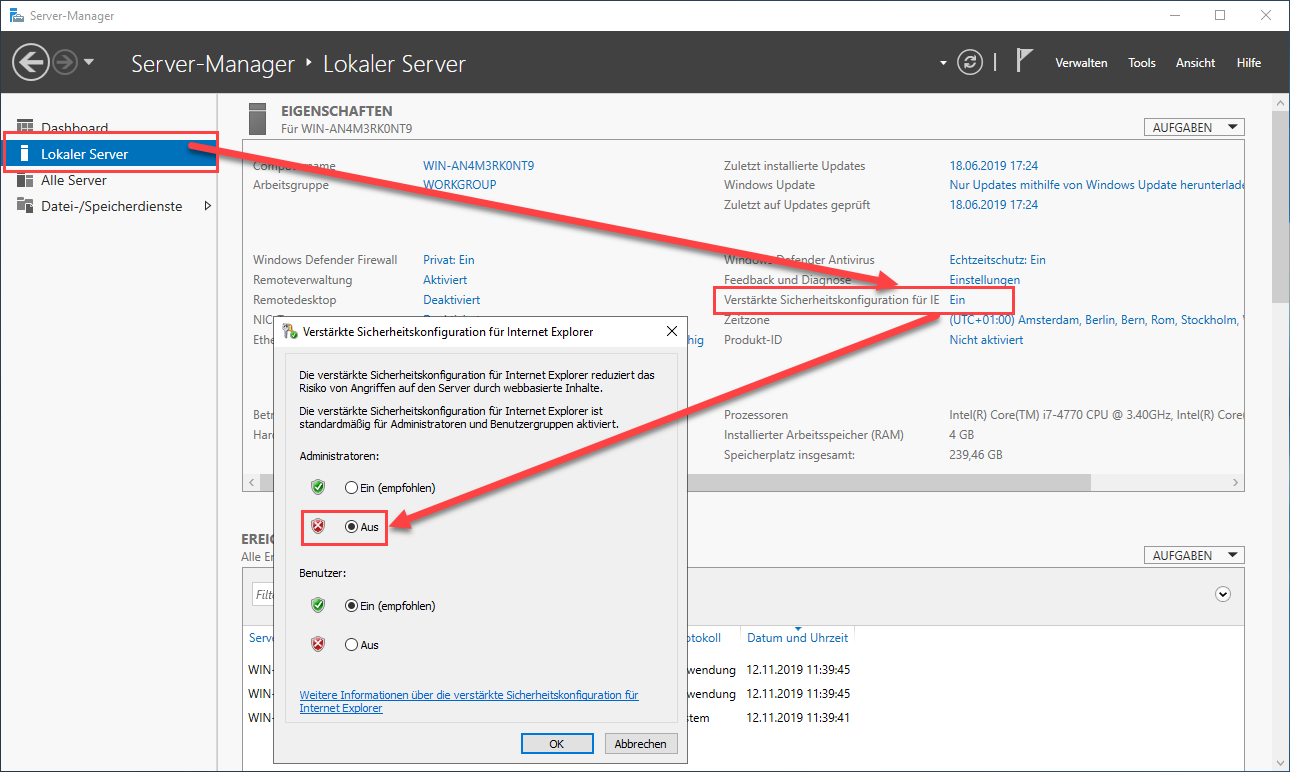Click the properties horizontal scrollbar
The image size is (1290, 772).
[x=675, y=483]
